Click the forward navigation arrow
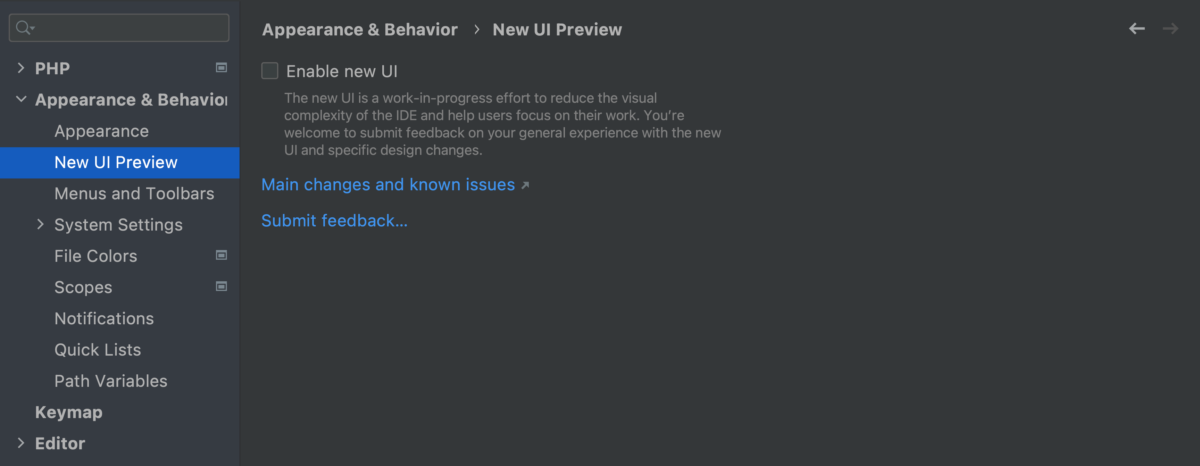 pyautogui.click(x=1170, y=29)
